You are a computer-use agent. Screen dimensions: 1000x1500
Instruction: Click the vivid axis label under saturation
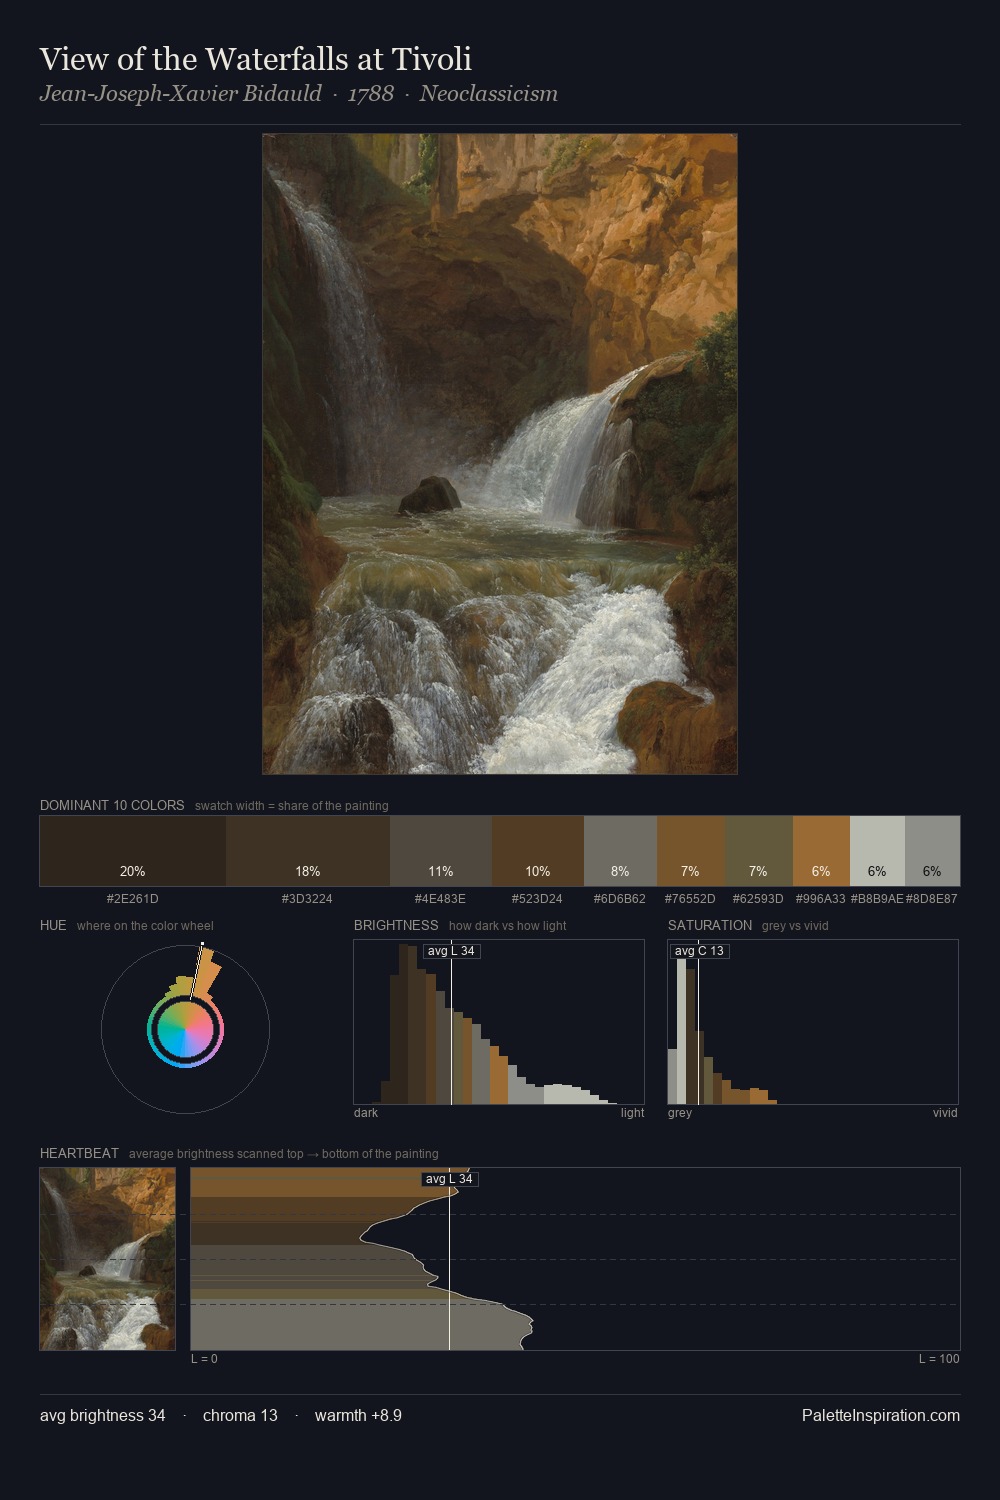click(x=945, y=1113)
